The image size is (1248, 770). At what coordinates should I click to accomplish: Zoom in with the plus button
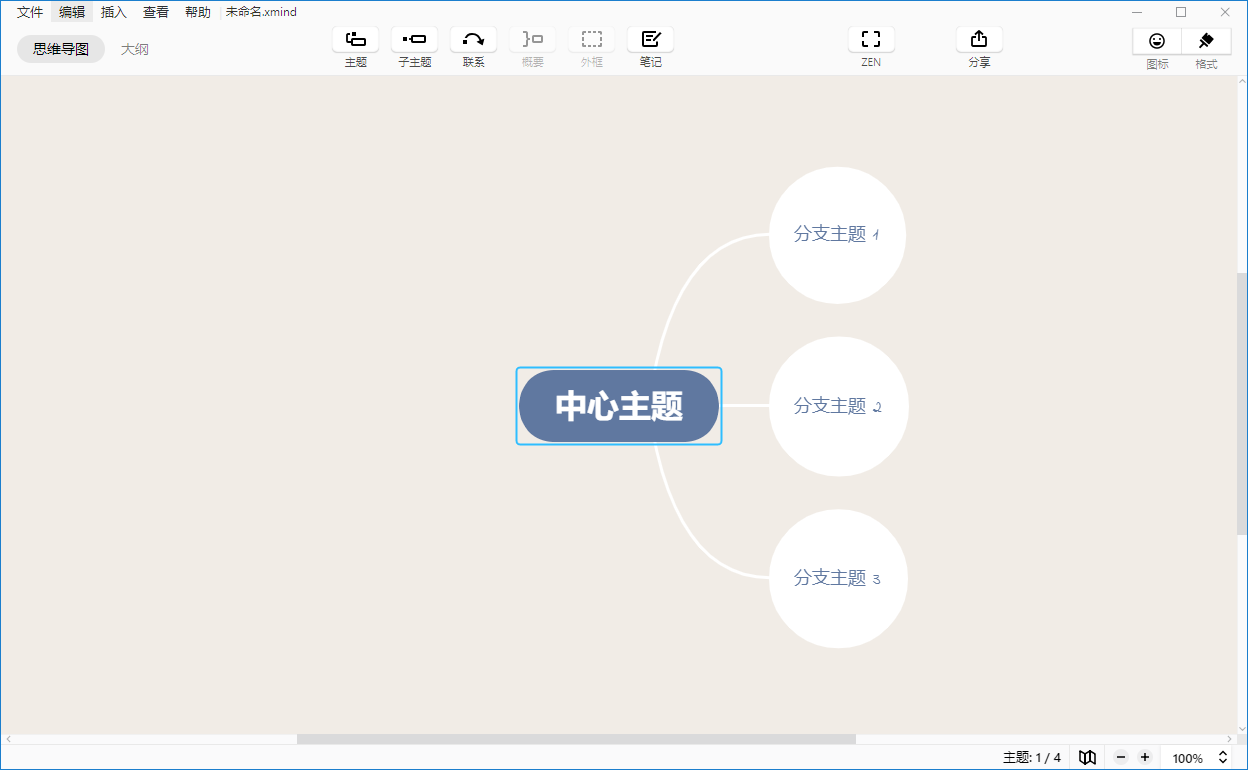[x=1145, y=758]
